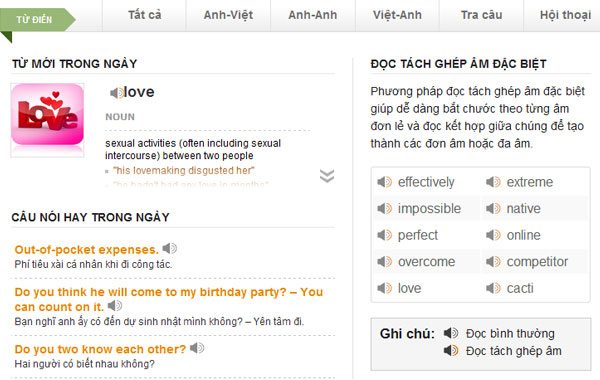Screen dimensions: 600x380
Task: Click speaker icon beside 'overcome'
Action: pyautogui.click(x=385, y=262)
